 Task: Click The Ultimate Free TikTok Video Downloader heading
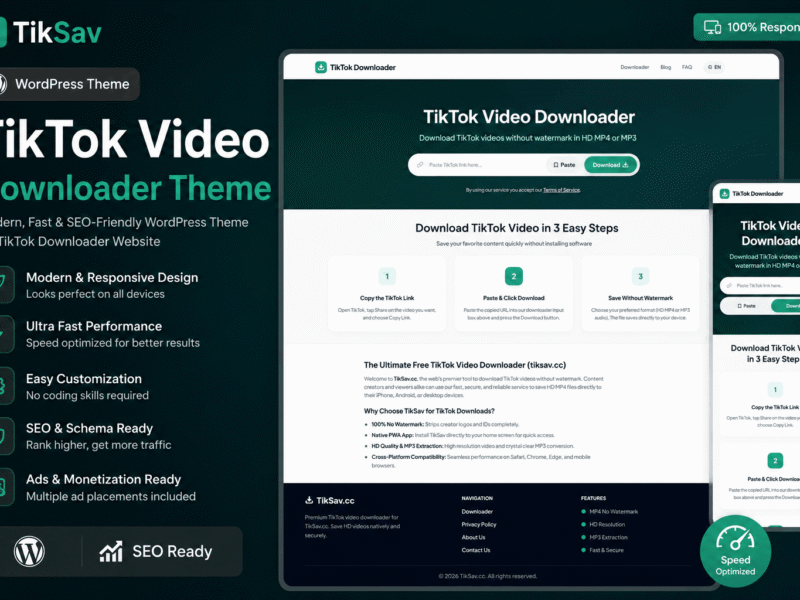(465, 365)
